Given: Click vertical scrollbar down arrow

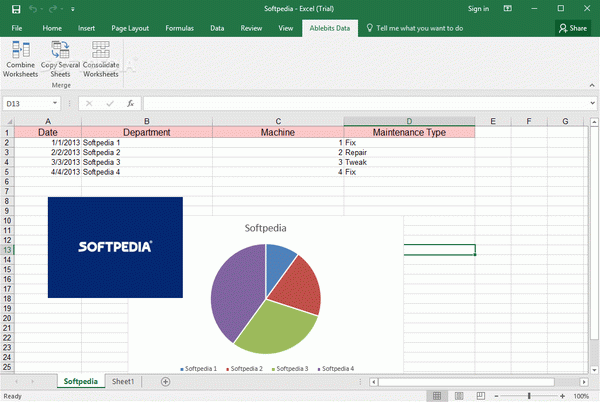Looking at the screenshot, I should pyautogui.click(x=594, y=370).
